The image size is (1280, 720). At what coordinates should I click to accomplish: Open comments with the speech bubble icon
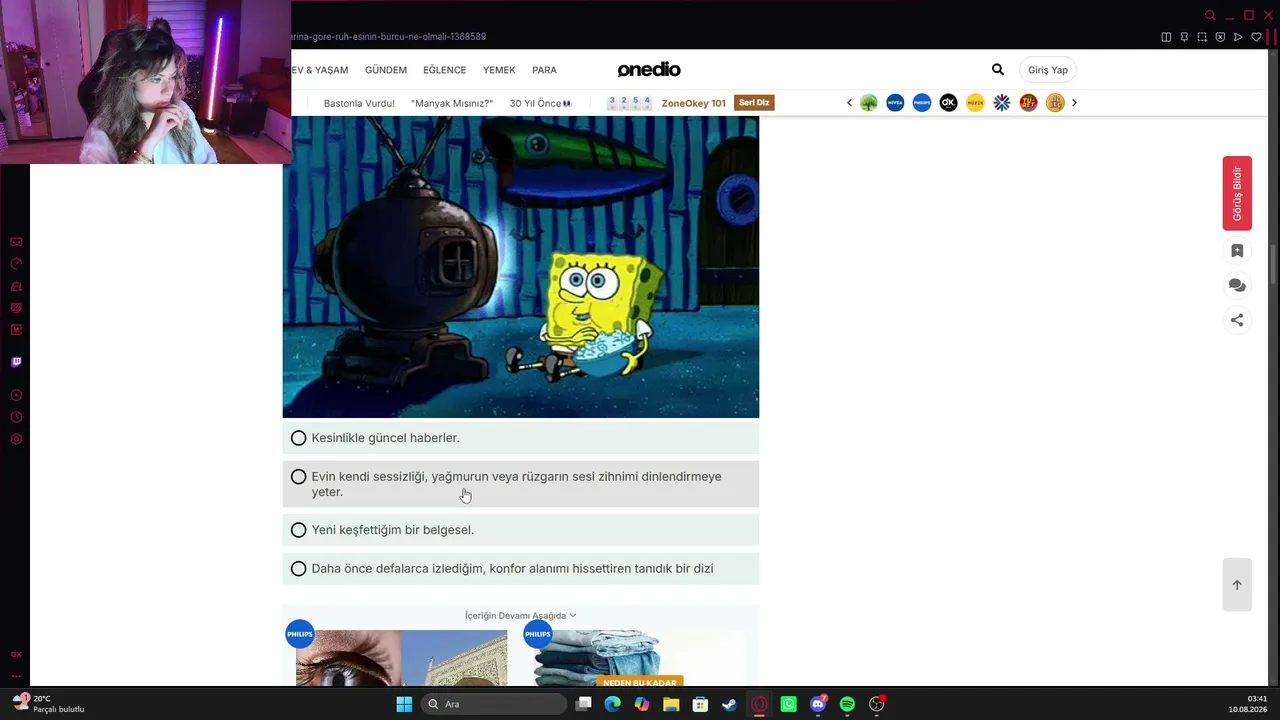tap(1237, 286)
